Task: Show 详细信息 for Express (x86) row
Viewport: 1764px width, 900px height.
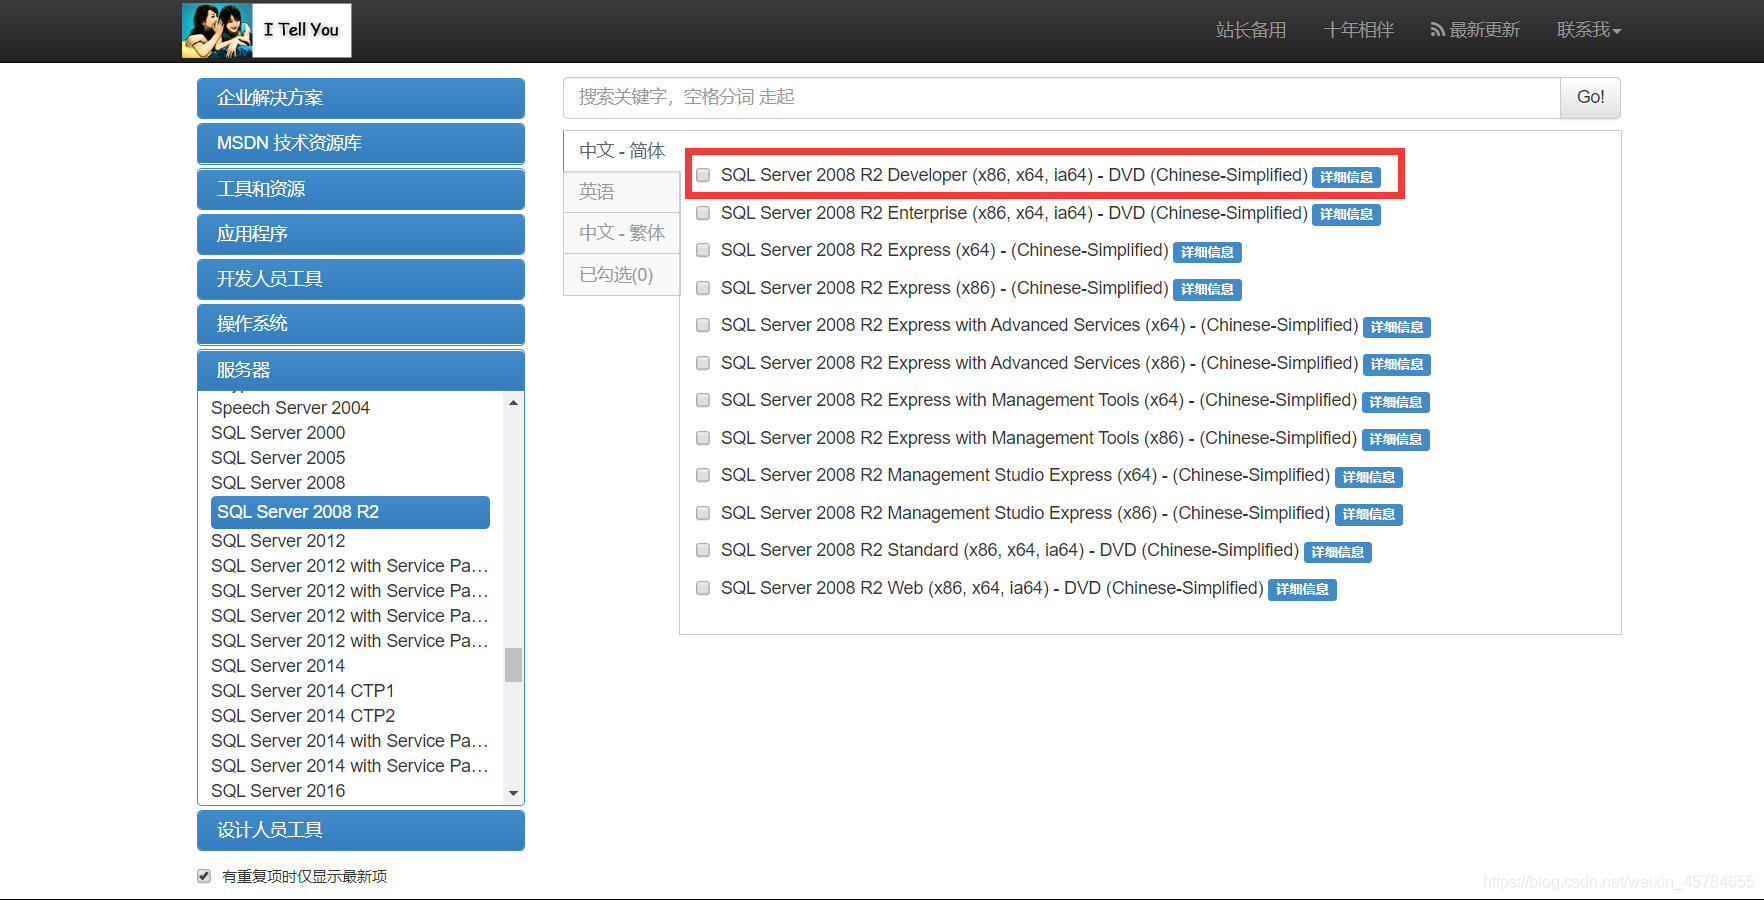Action: (1207, 289)
